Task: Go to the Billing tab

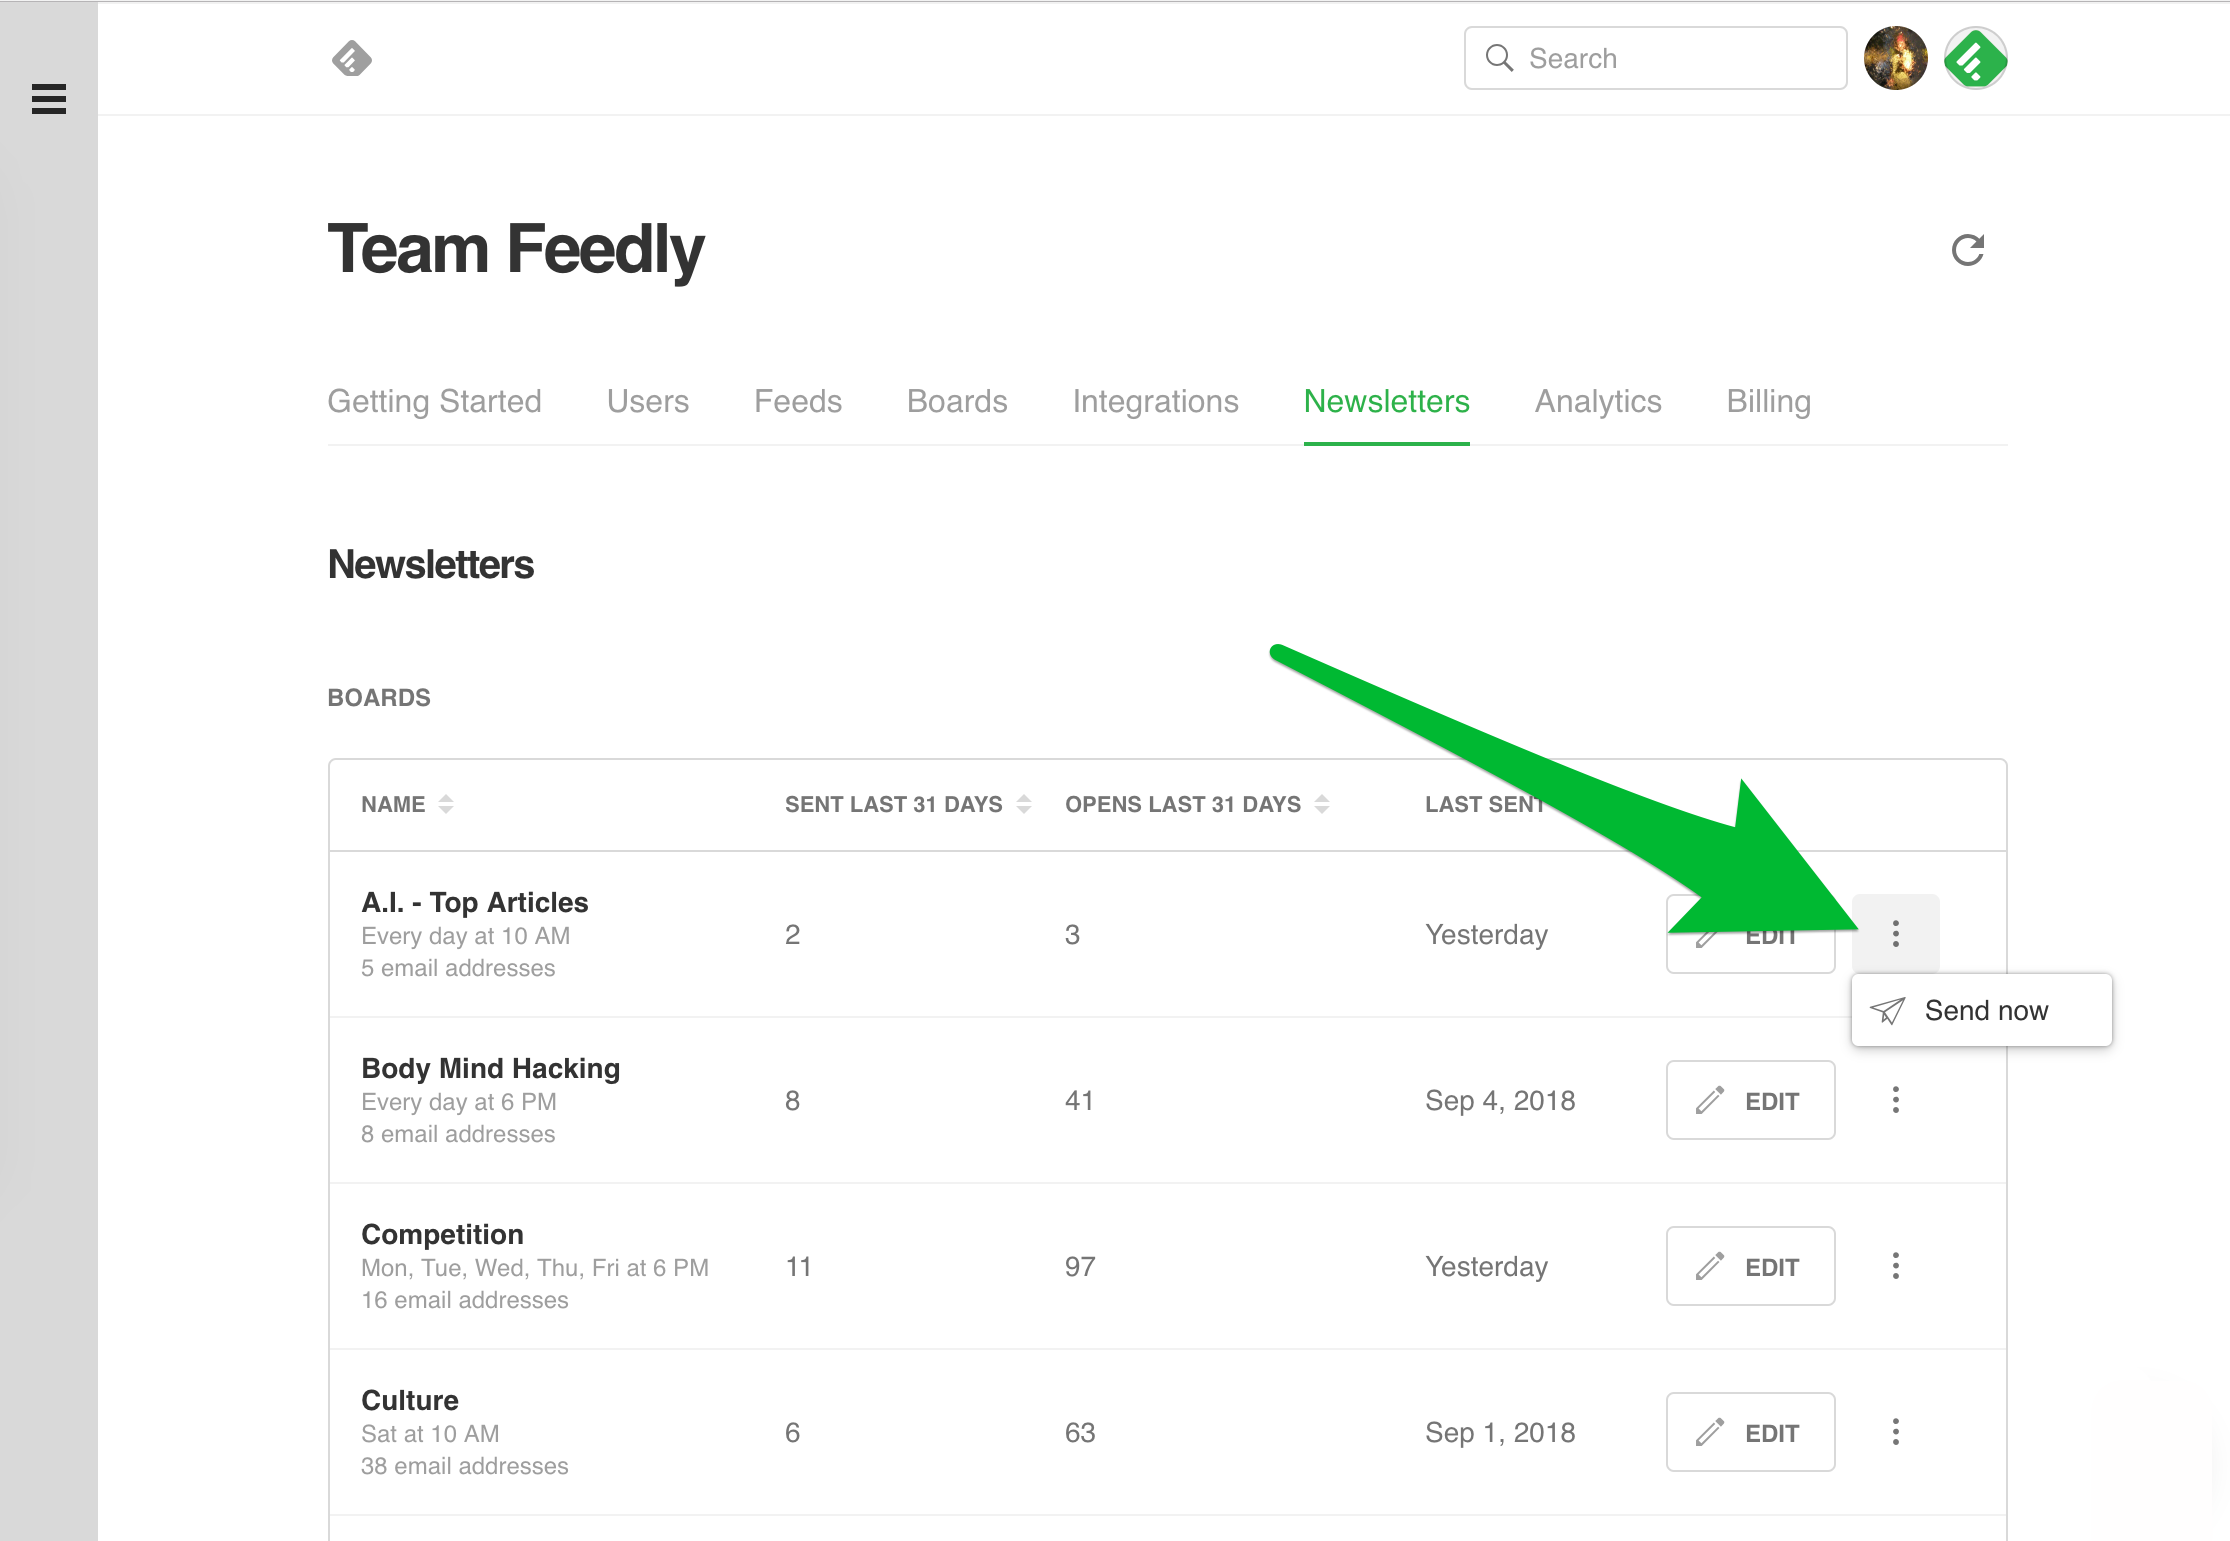Action: [1768, 401]
